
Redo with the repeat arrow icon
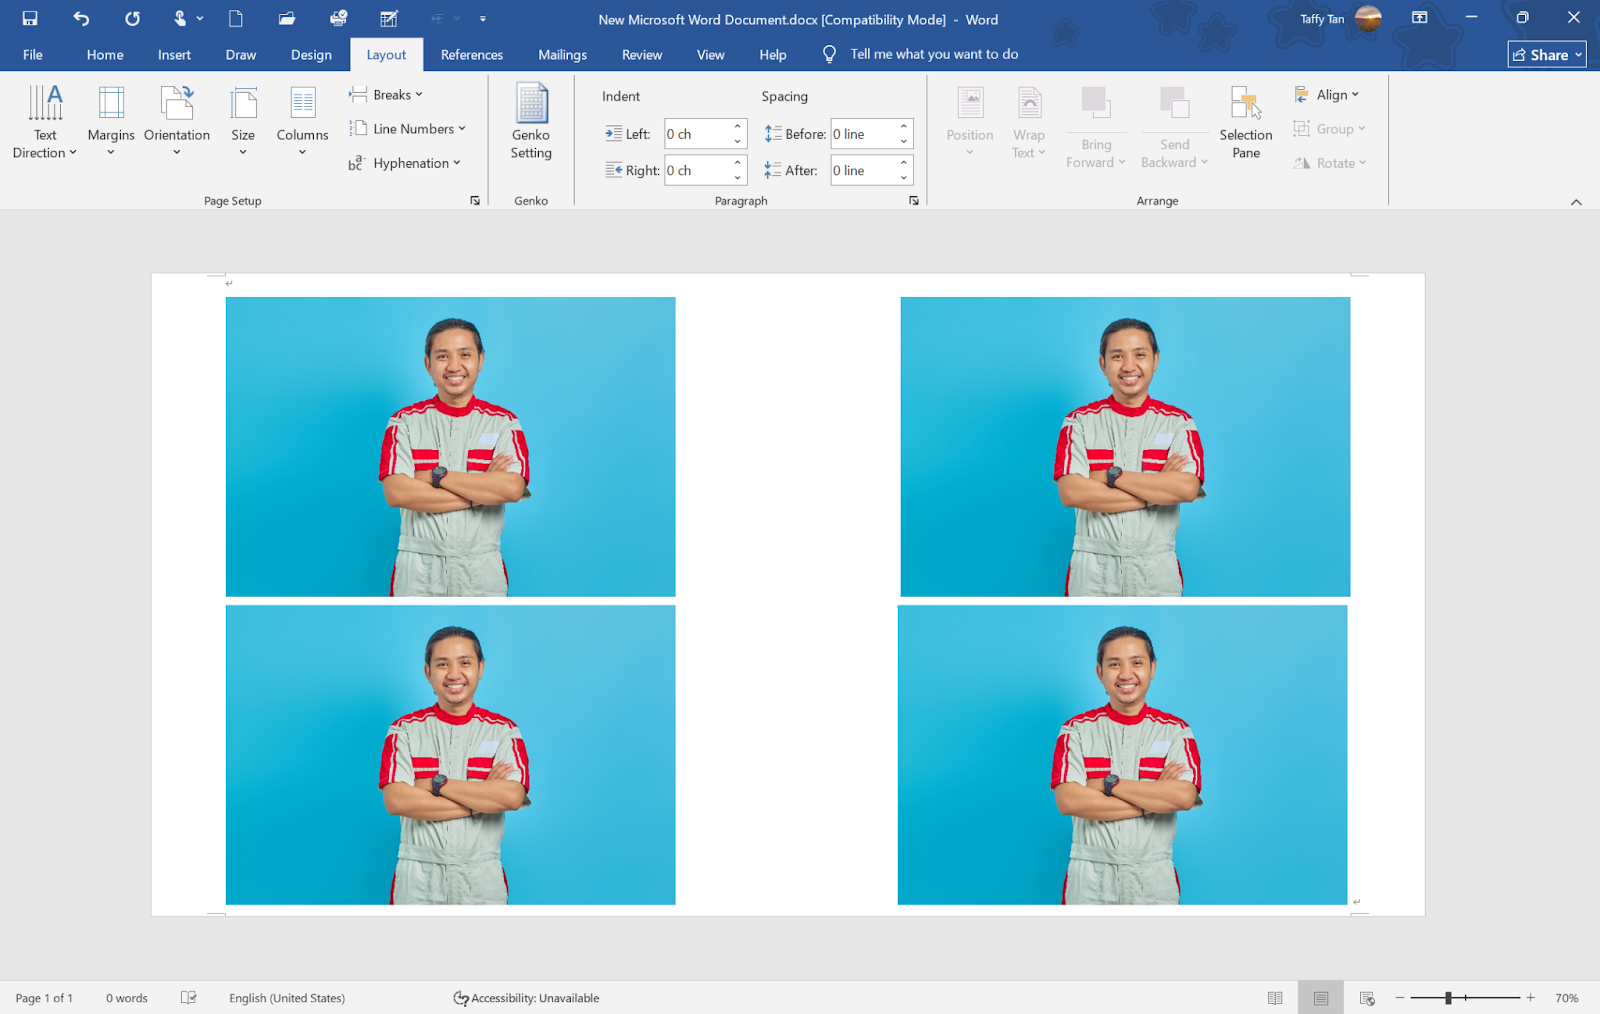[132, 18]
